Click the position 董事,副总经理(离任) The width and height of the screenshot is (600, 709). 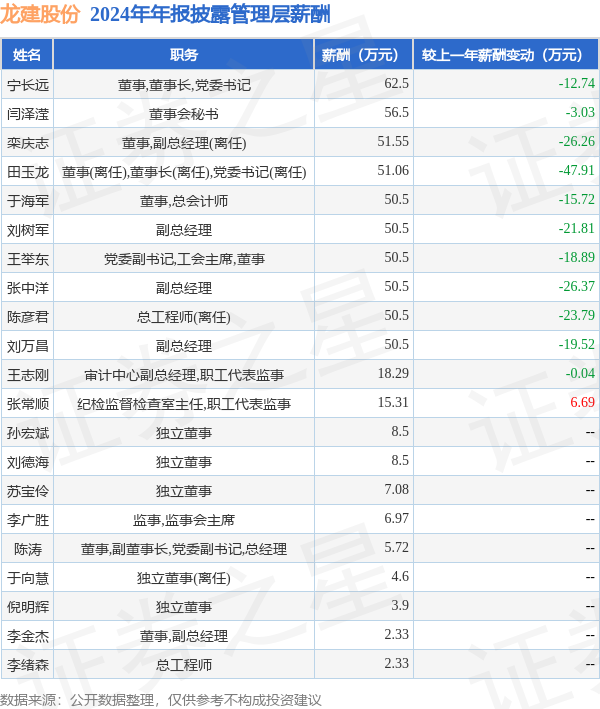pos(184,143)
